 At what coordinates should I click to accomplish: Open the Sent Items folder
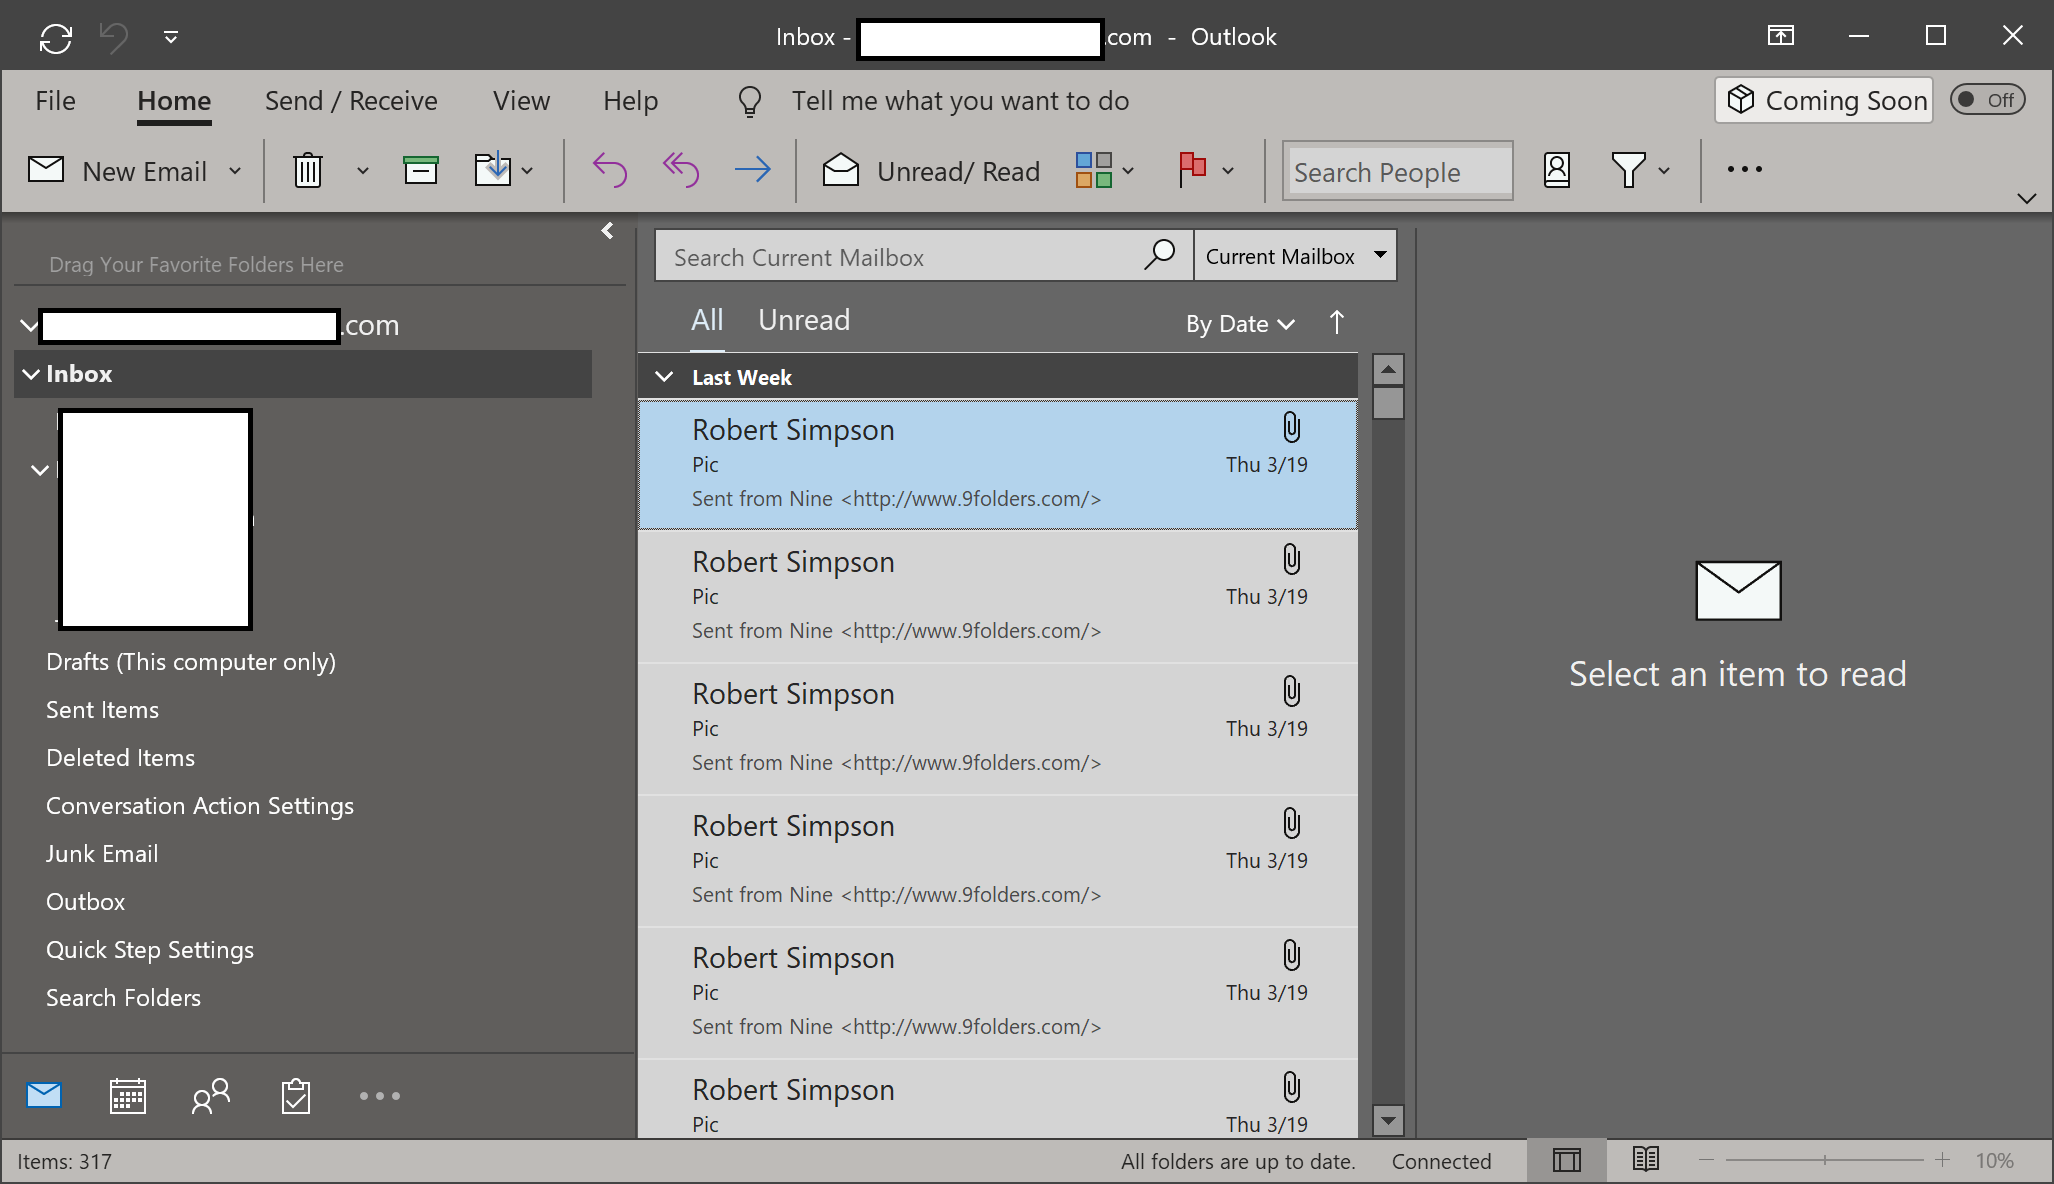pyautogui.click(x=102, y=710)
